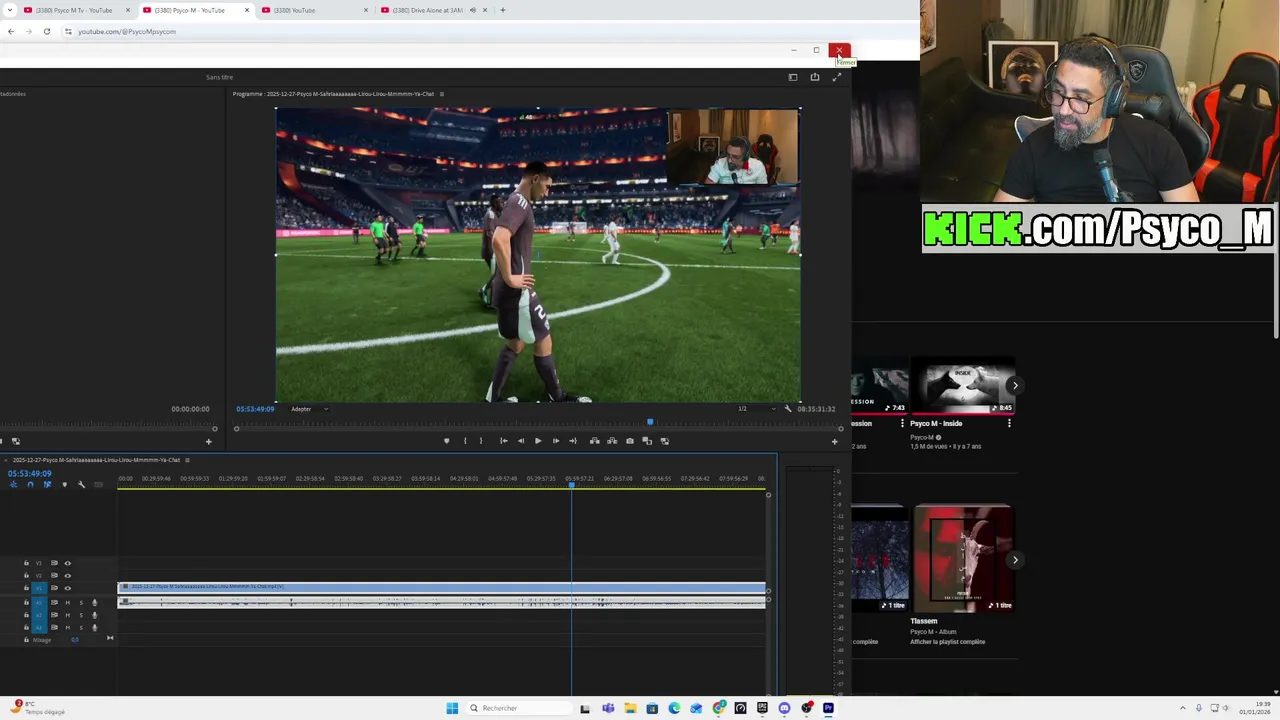
Task: Click the Go to In point button
Action: 504,441
